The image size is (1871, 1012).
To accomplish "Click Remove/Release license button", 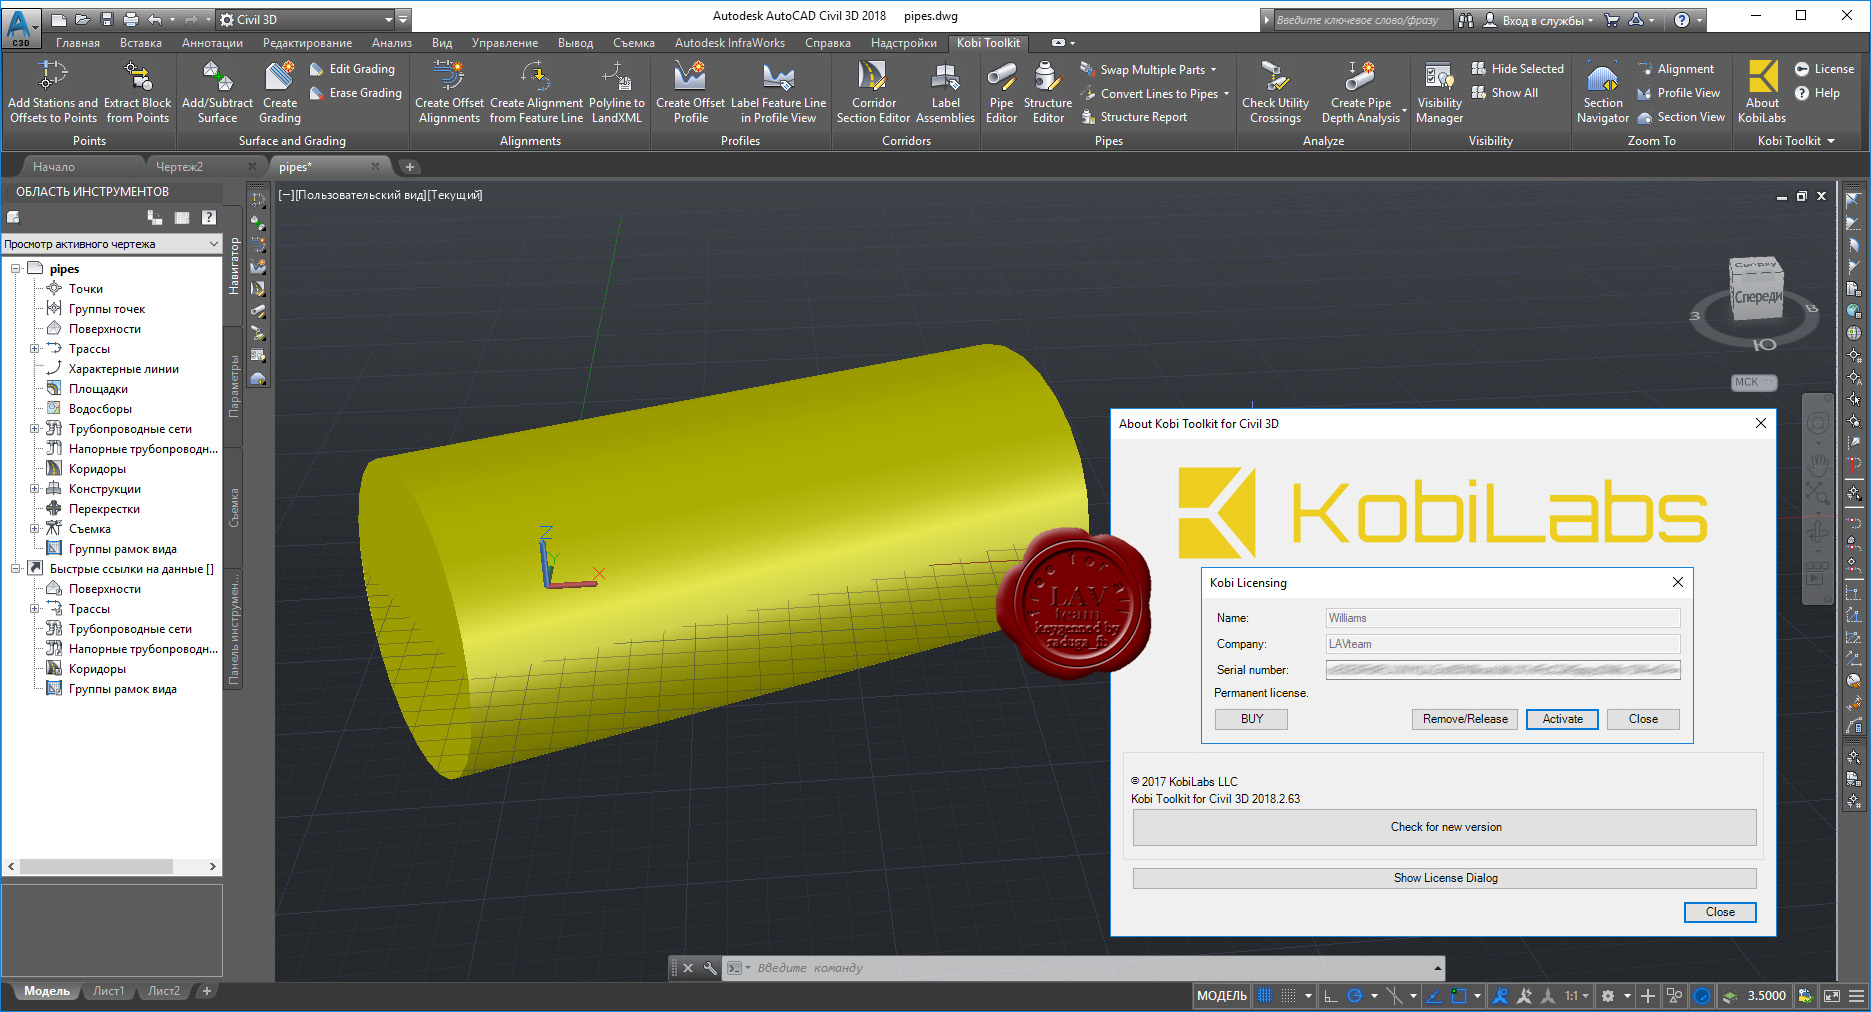I will [1465, 719].
